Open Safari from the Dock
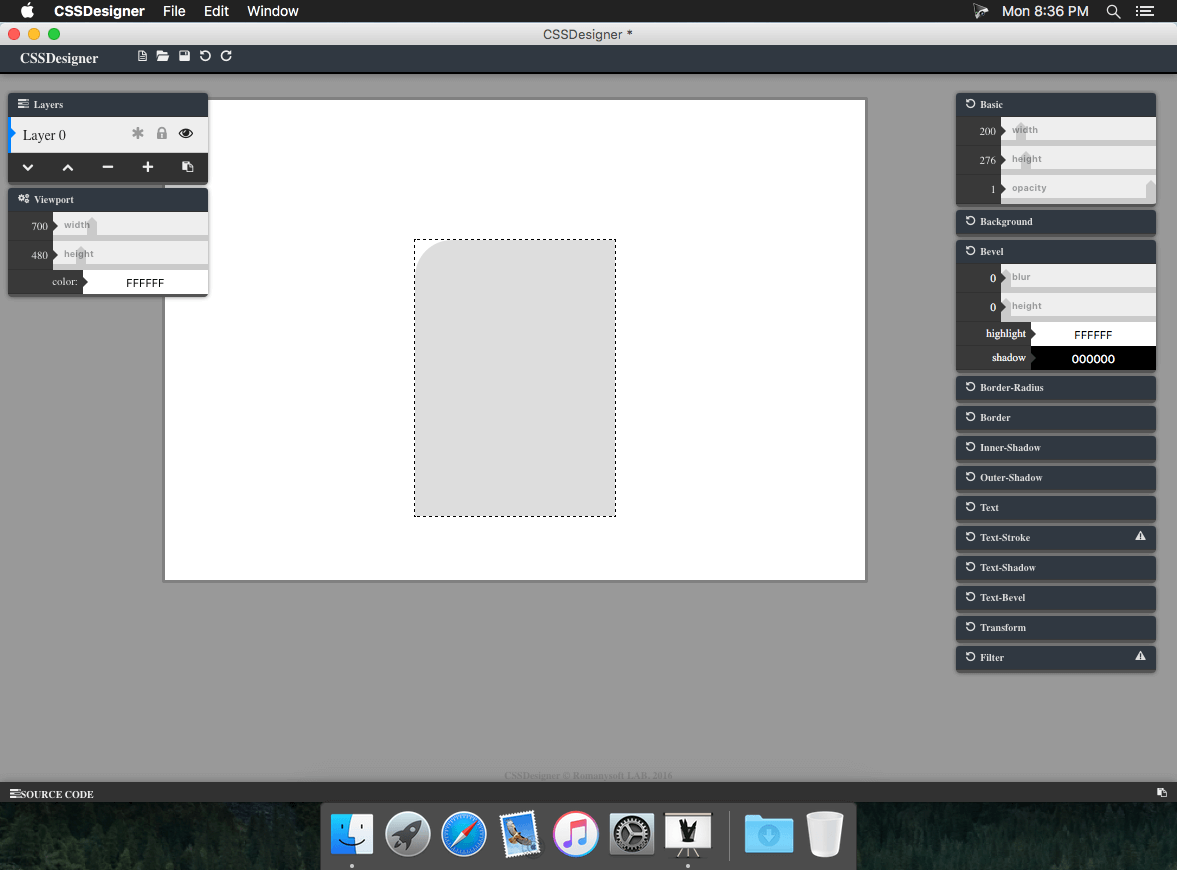Screen dimensions: 1177x870 click(463, 834)
